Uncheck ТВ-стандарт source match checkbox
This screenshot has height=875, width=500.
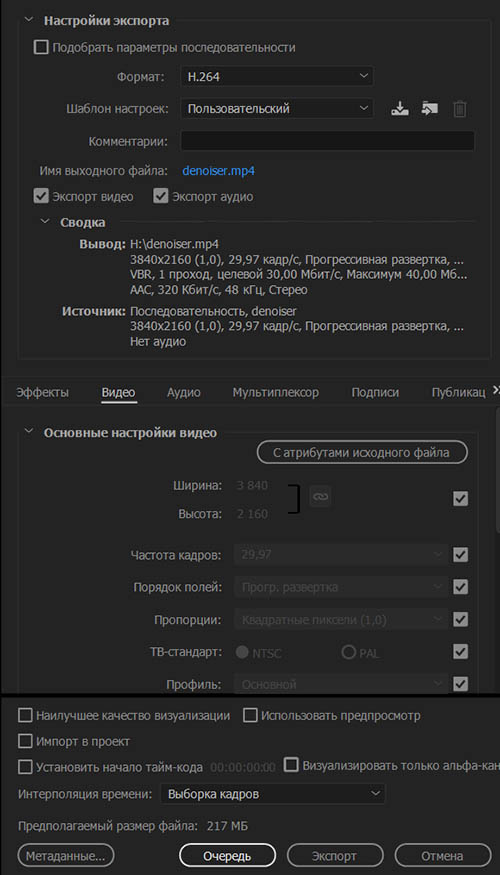tap(460, 652)
